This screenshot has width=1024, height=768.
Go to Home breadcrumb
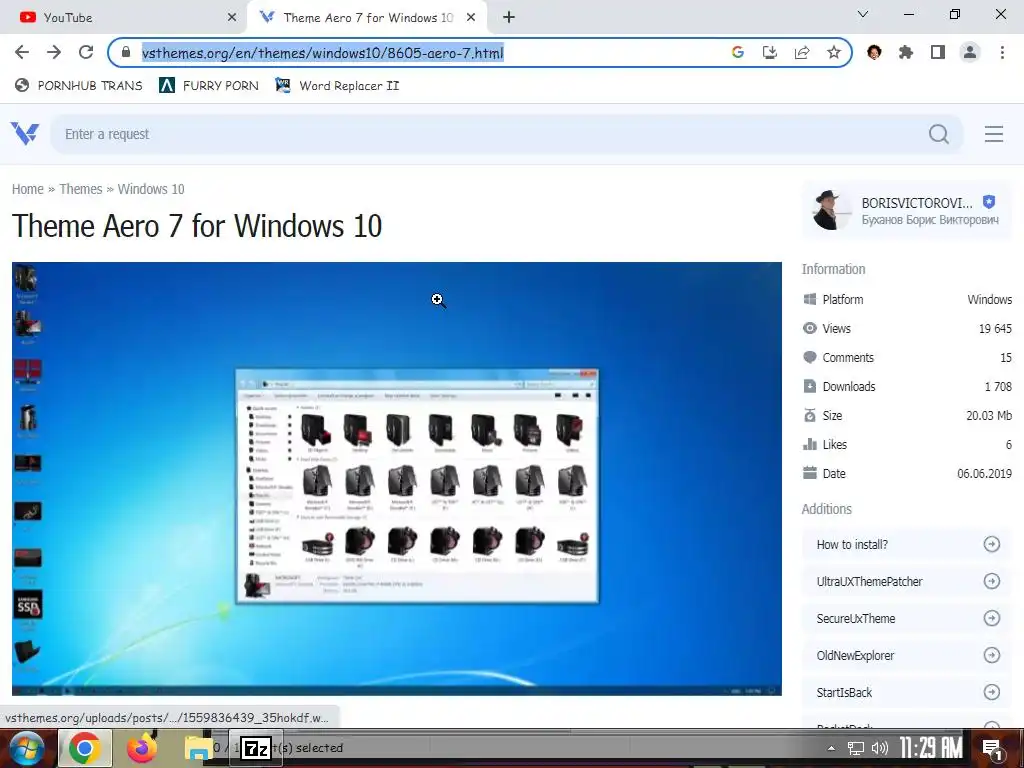point(27,189)
